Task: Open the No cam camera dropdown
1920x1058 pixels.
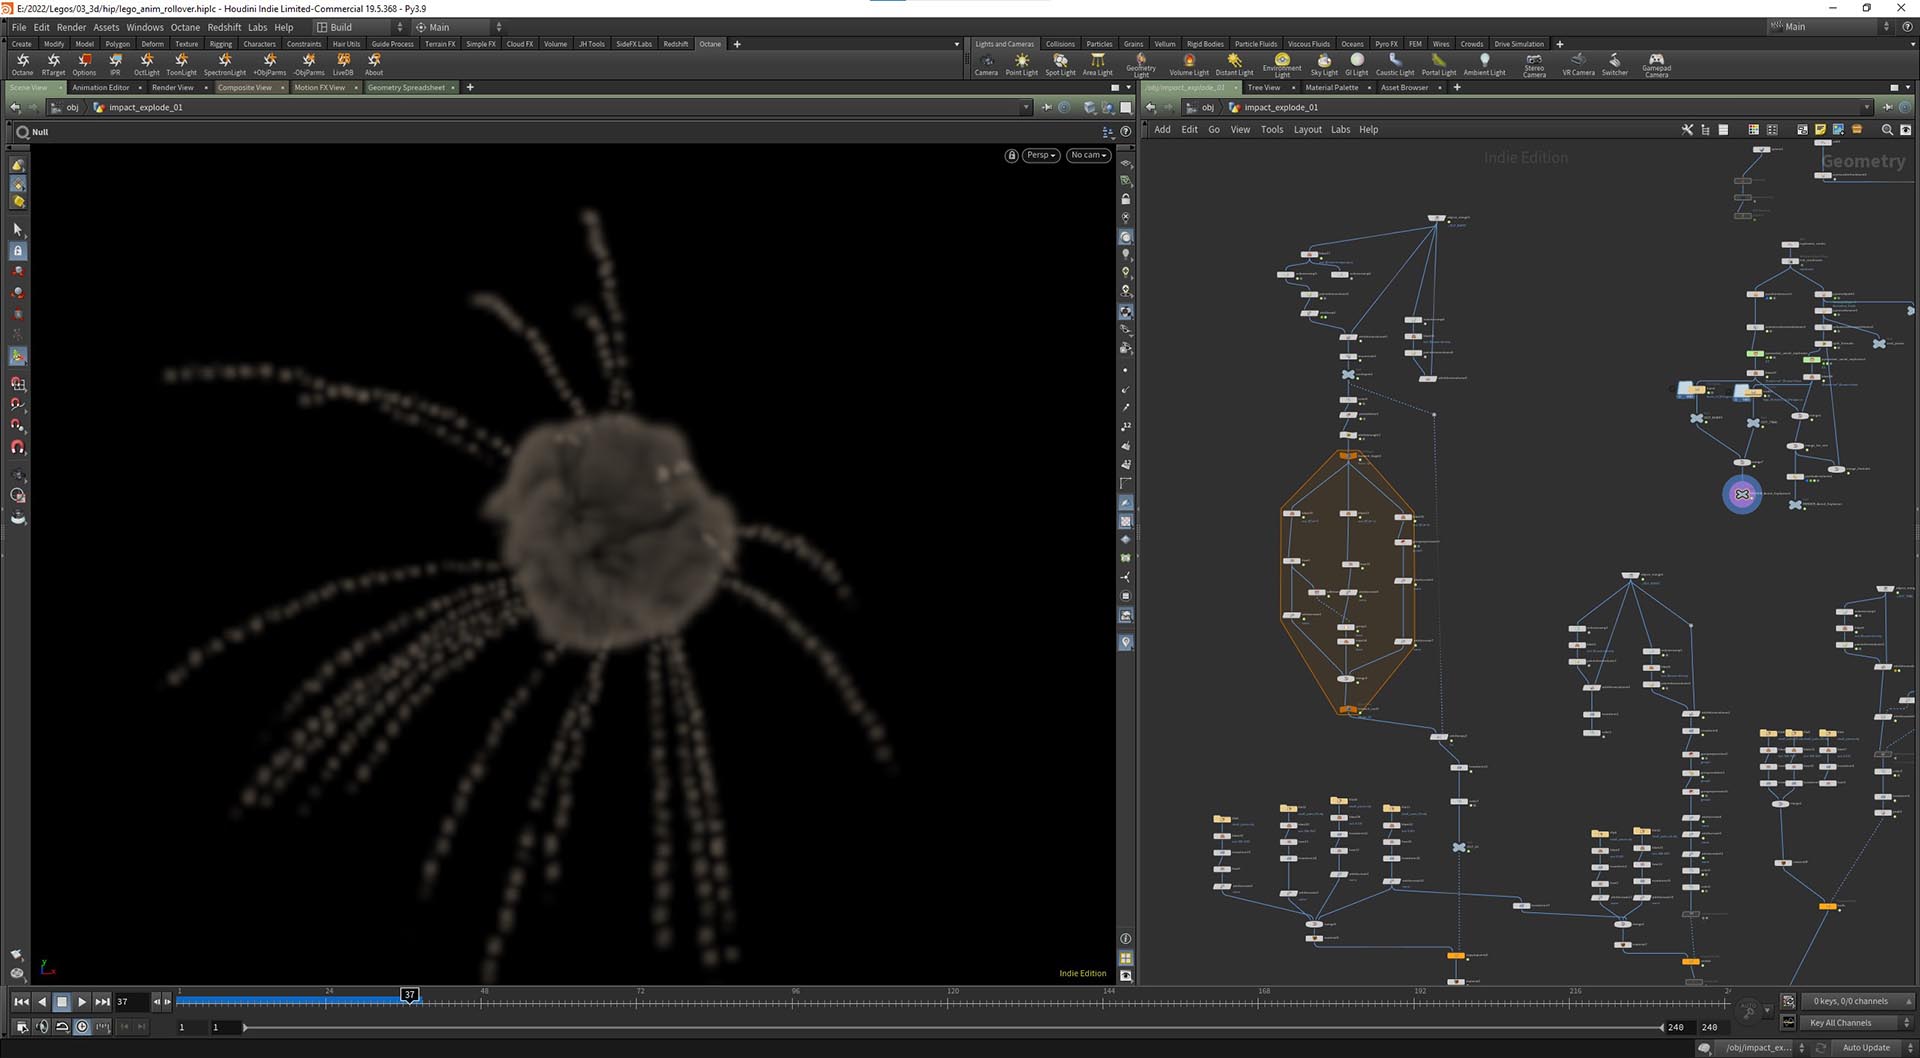Action: [x=1088, y=155]
